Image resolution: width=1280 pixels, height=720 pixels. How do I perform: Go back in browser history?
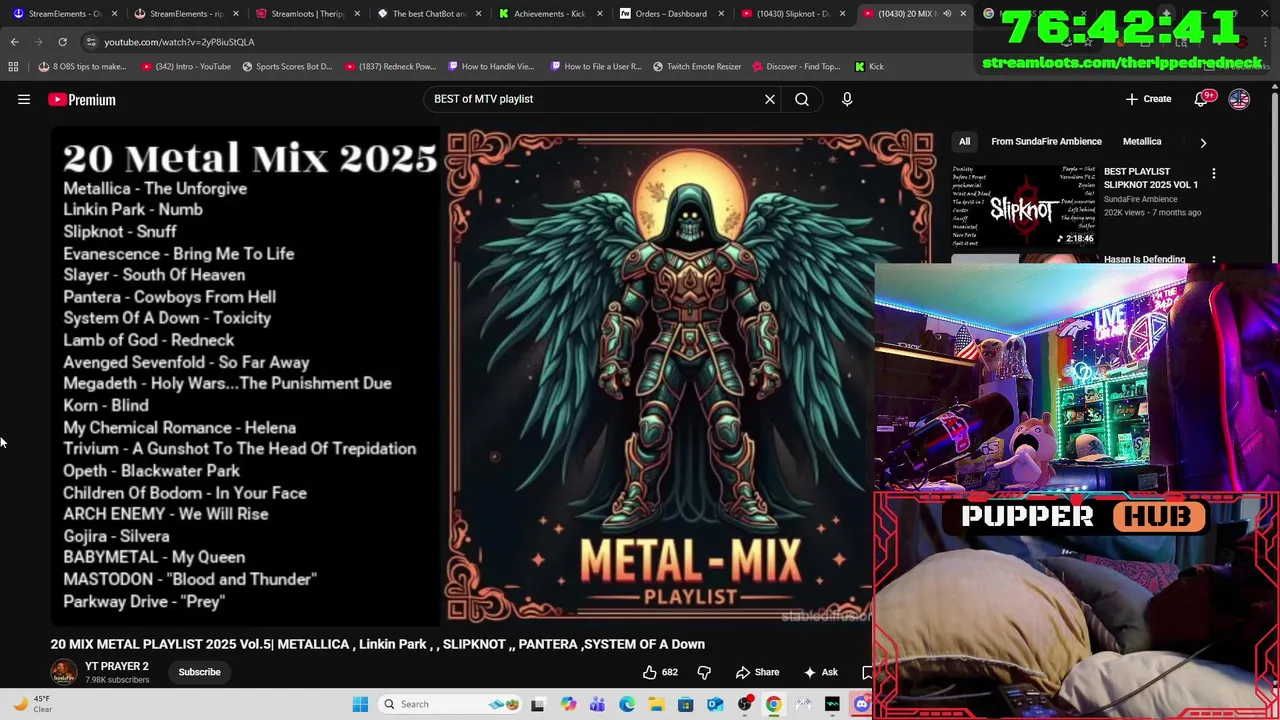tap(14, 42)
